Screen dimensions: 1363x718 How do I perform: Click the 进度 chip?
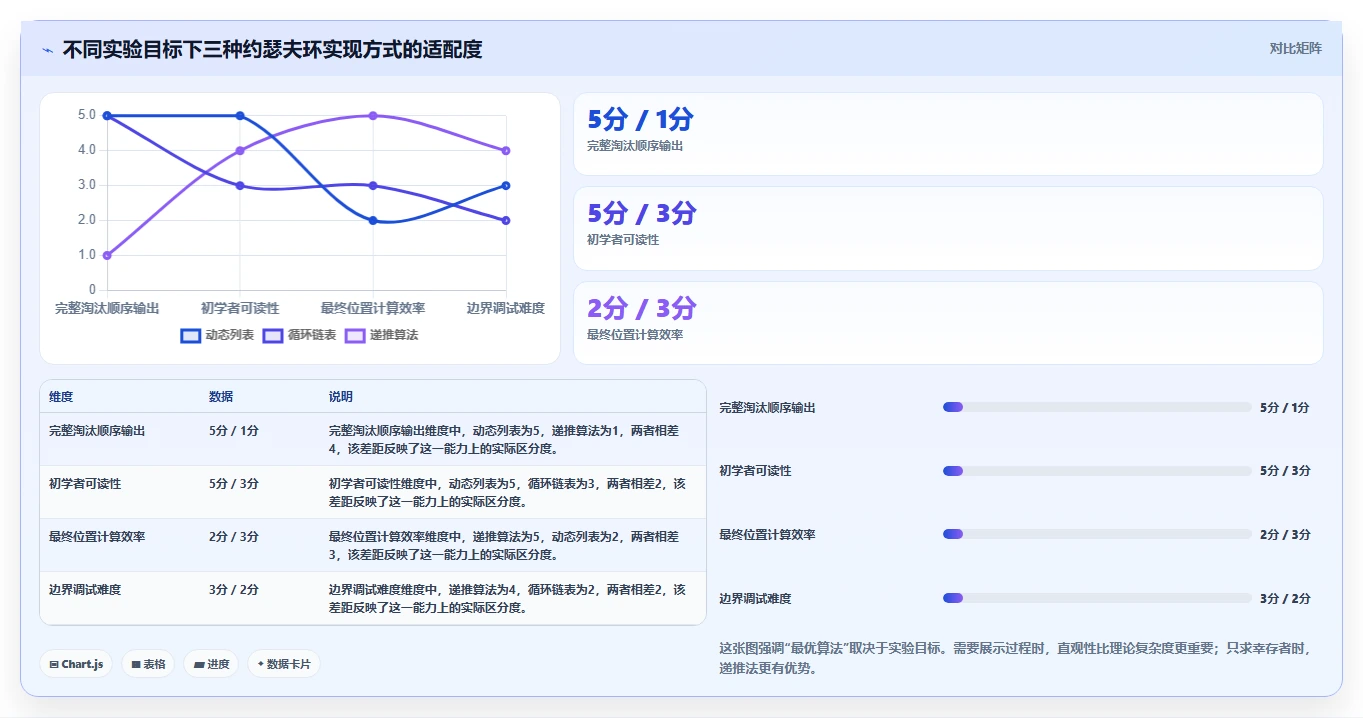point(211,664)
